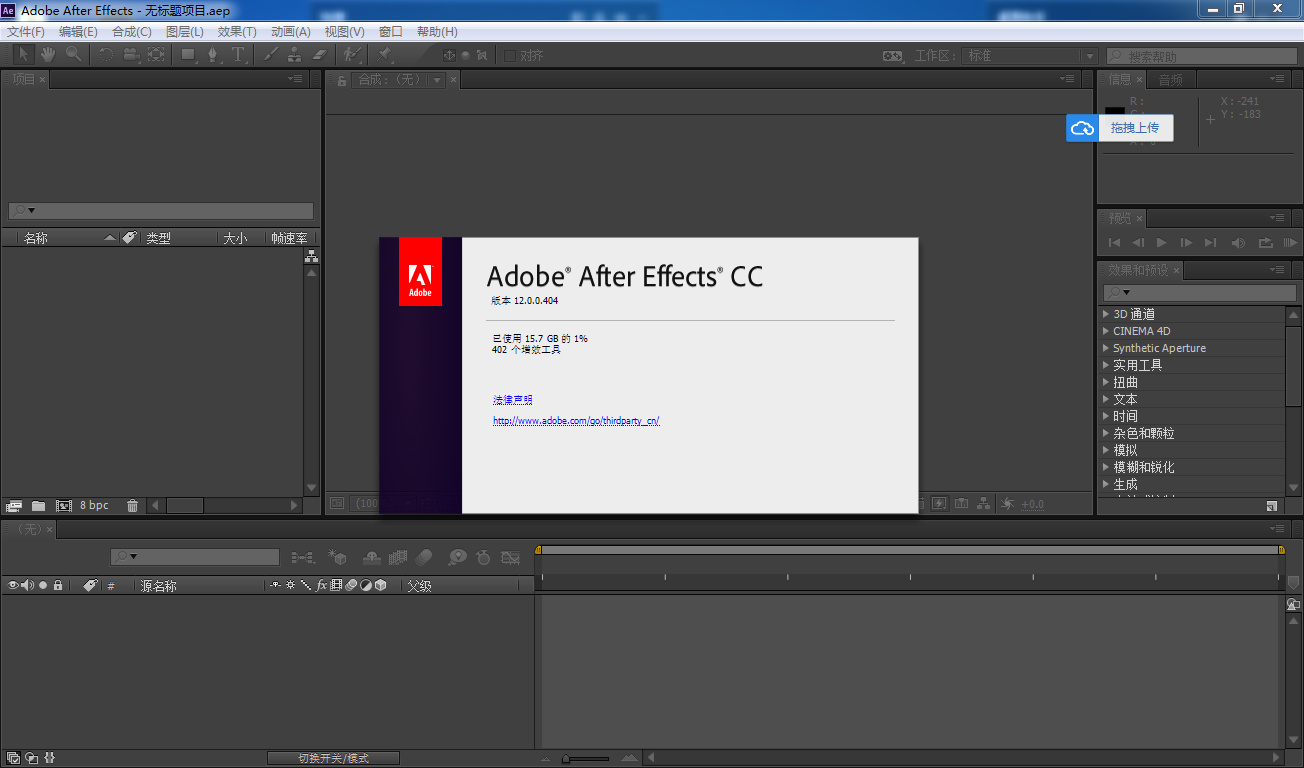Click the timeline work area bar

pos(910,550)
